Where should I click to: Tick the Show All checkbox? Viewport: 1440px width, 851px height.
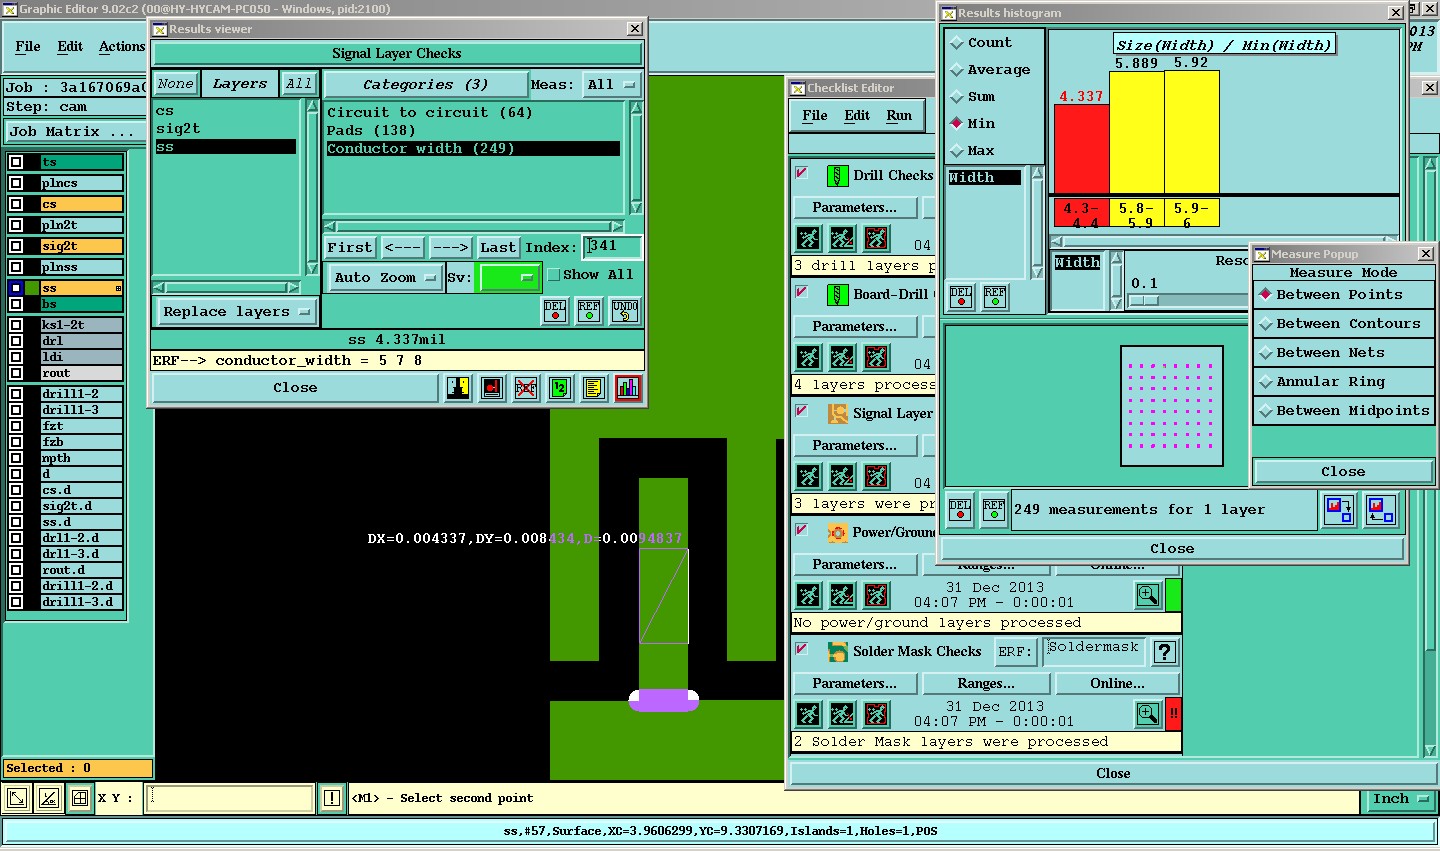[x=553, y=275]
